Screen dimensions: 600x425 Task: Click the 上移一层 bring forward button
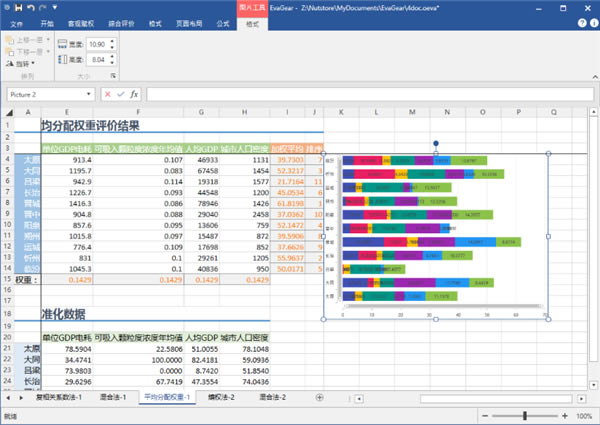click(28, 40)
